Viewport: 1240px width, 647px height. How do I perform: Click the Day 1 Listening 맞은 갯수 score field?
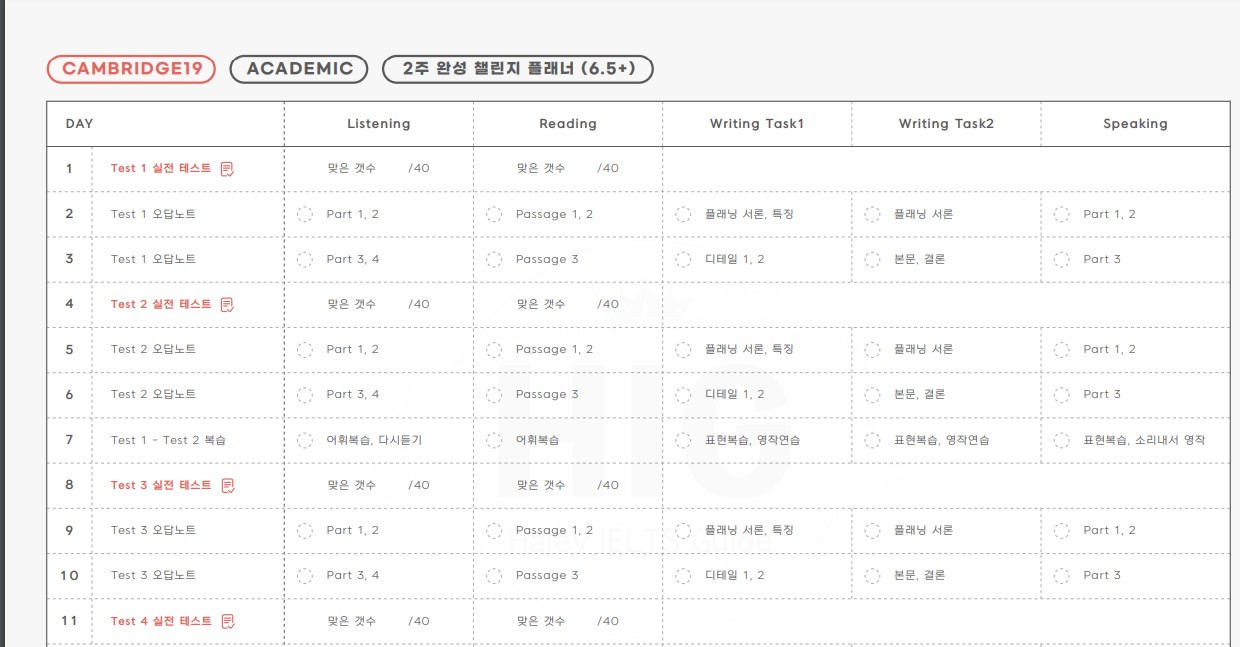(378, 168)
